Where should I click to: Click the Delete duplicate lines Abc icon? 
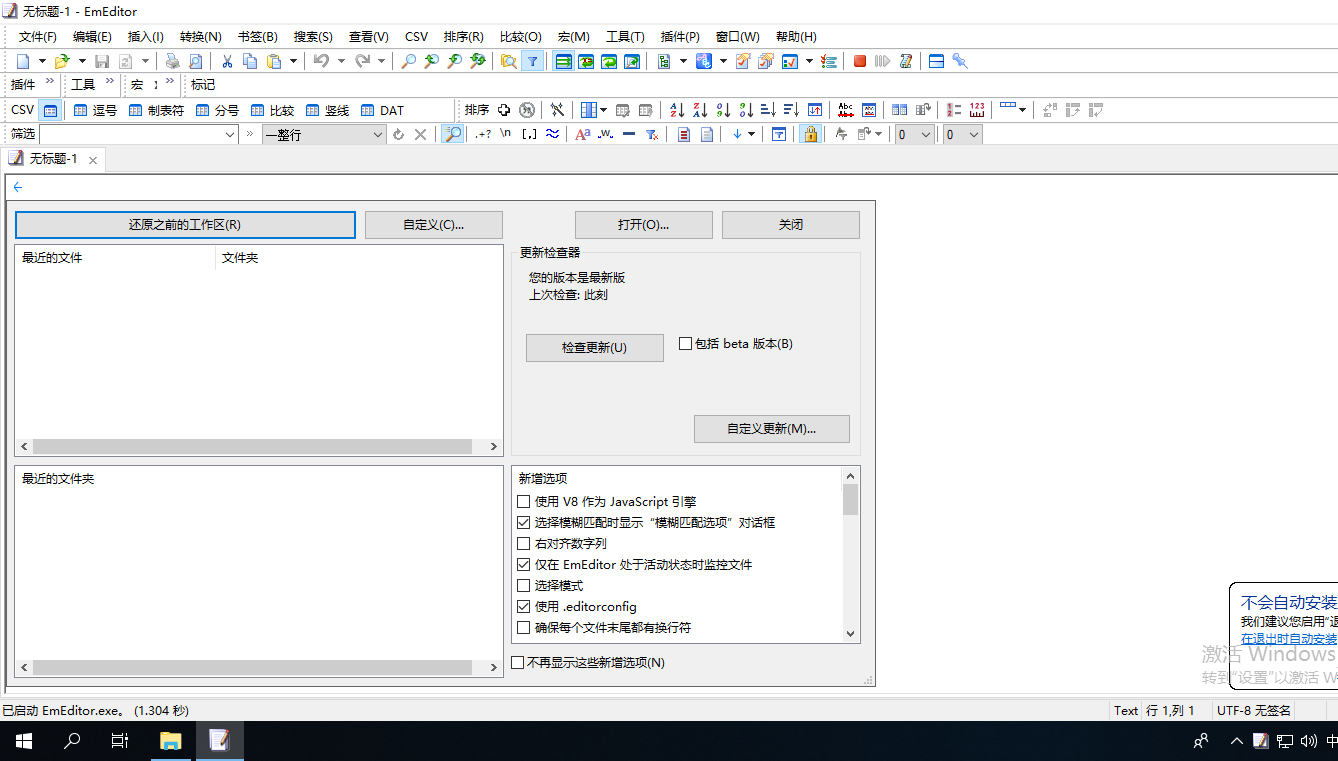846,110
